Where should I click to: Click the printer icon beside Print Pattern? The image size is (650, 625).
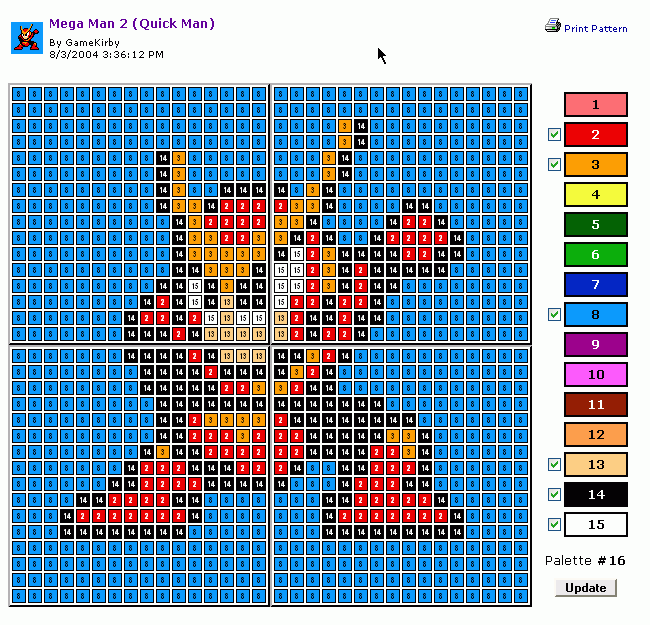pyautogui.click(x=553, y=26)
